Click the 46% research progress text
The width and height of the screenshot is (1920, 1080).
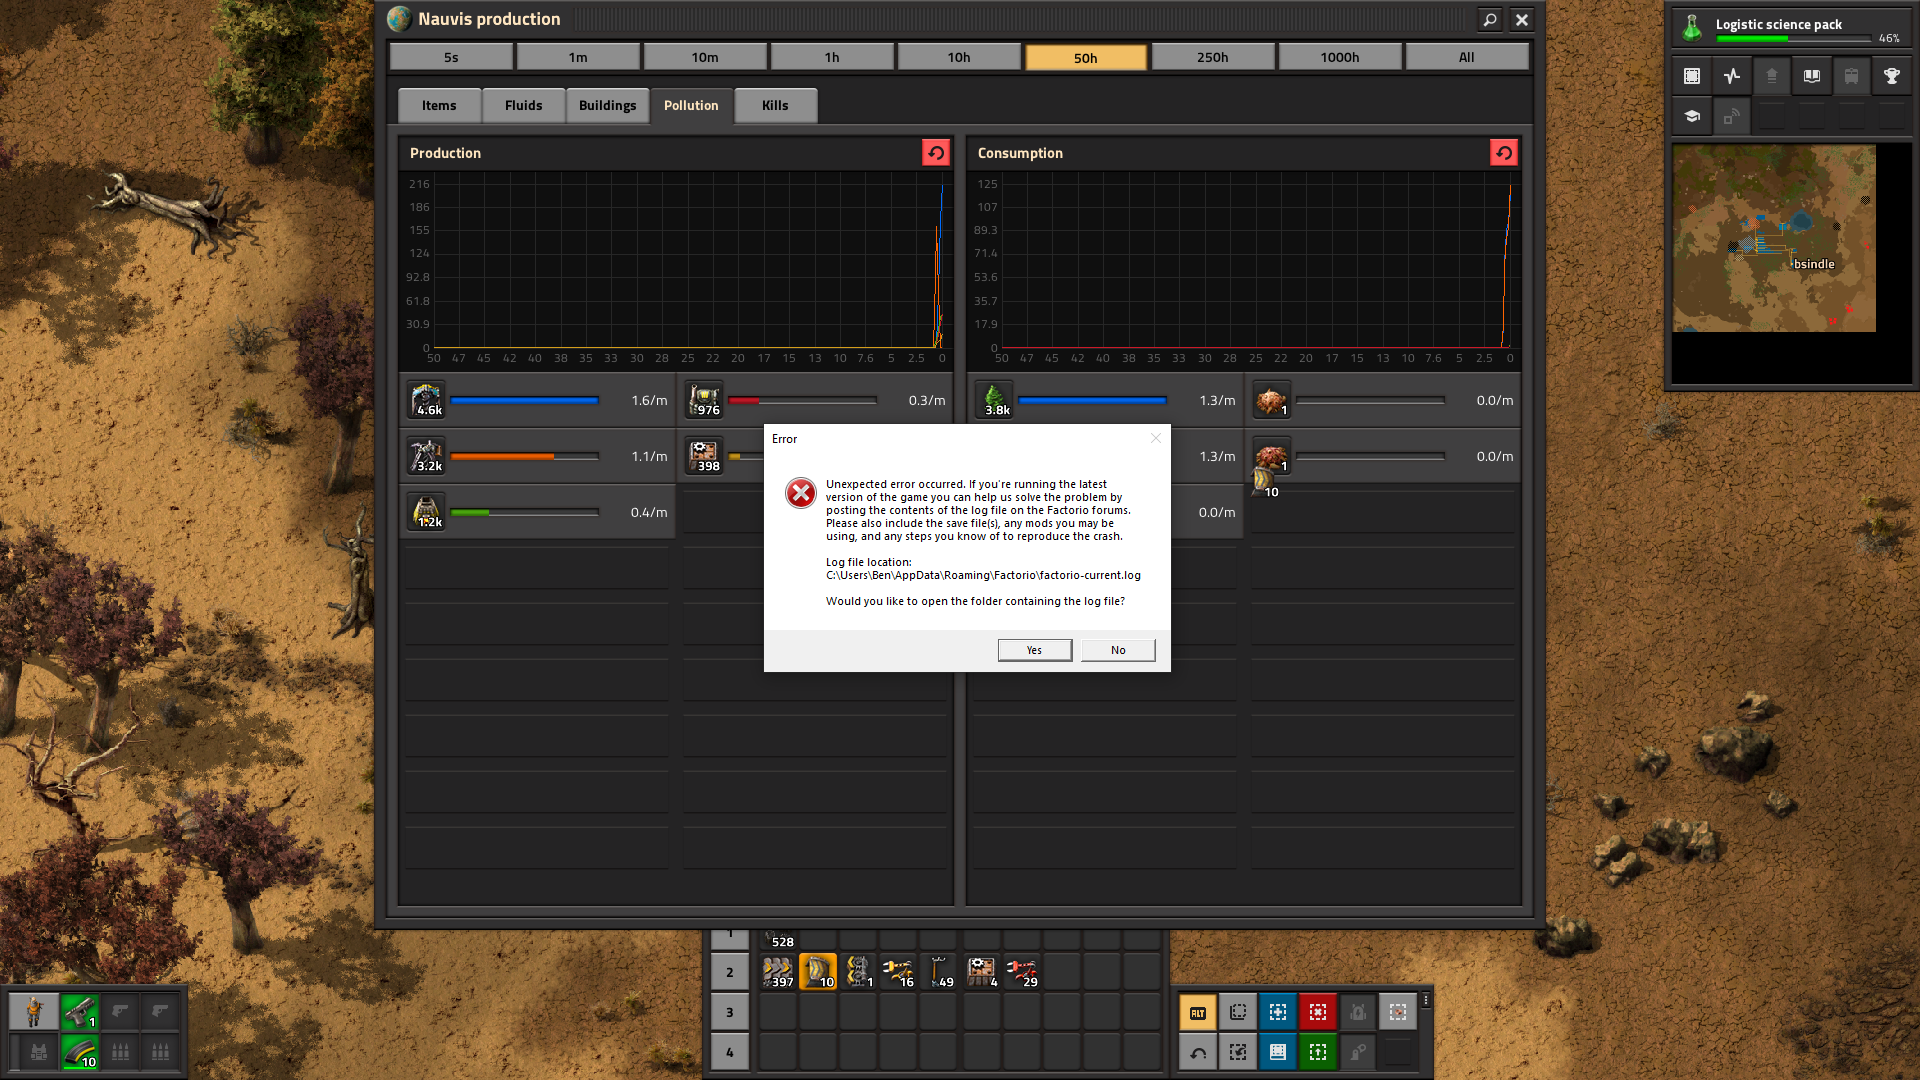click(1889, 39)
